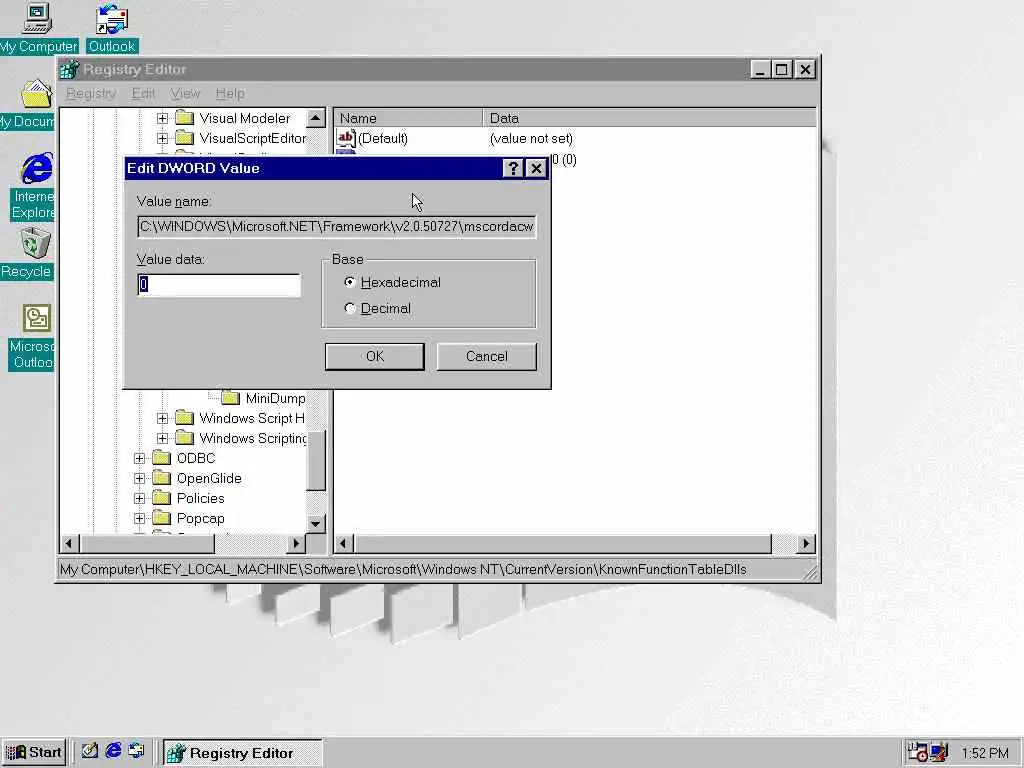Click the Registry Editor title bar icon
Screen dimensions: 1024x768
point(70,69)
